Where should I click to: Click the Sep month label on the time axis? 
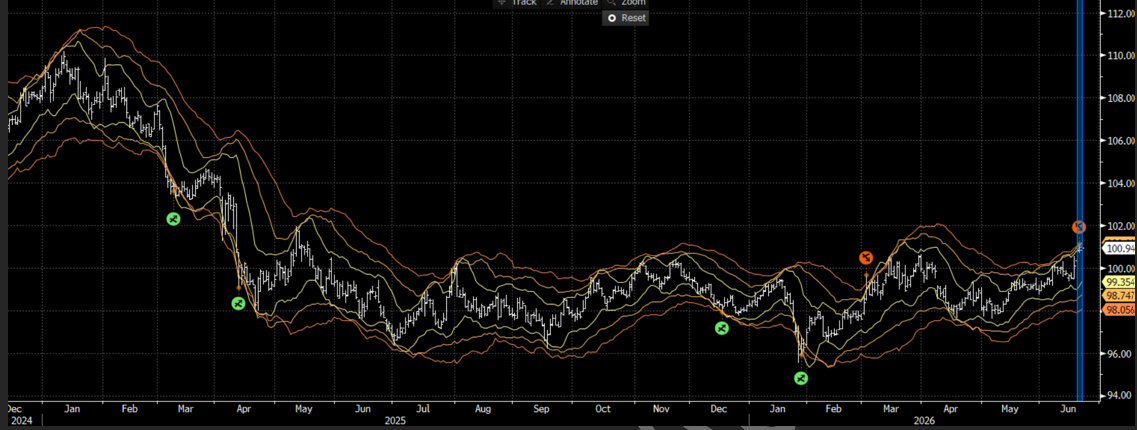click(x=542, y=410)
